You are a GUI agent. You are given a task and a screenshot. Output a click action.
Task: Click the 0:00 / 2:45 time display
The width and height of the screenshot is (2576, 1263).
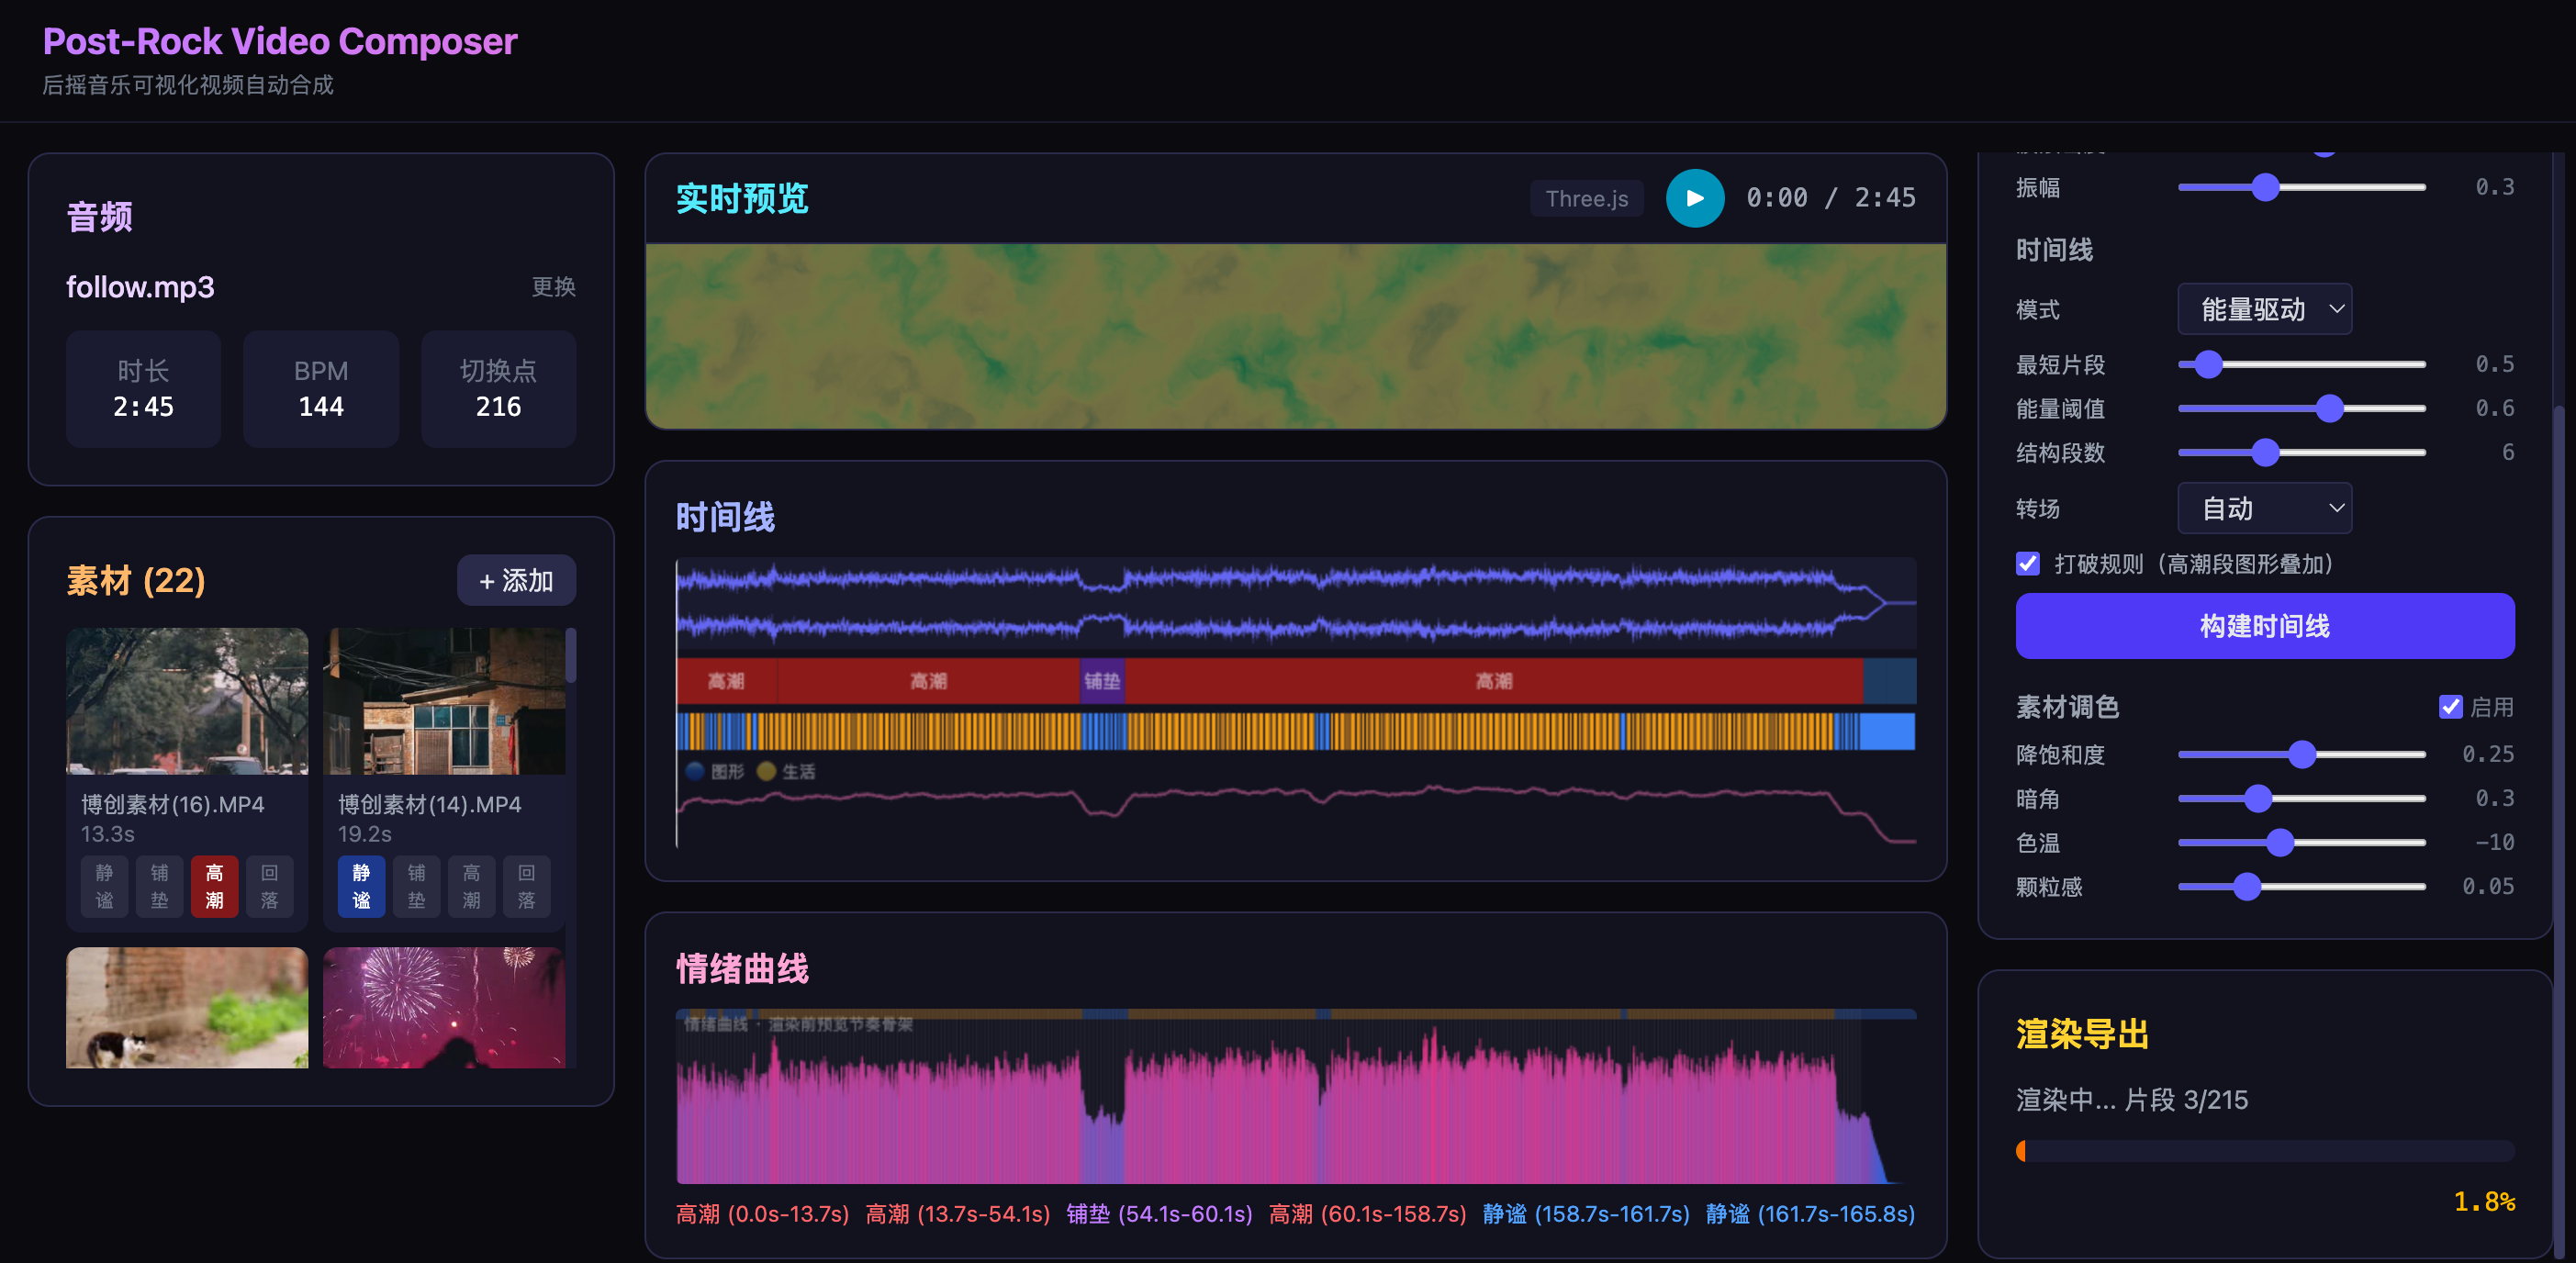[1830, 198]
